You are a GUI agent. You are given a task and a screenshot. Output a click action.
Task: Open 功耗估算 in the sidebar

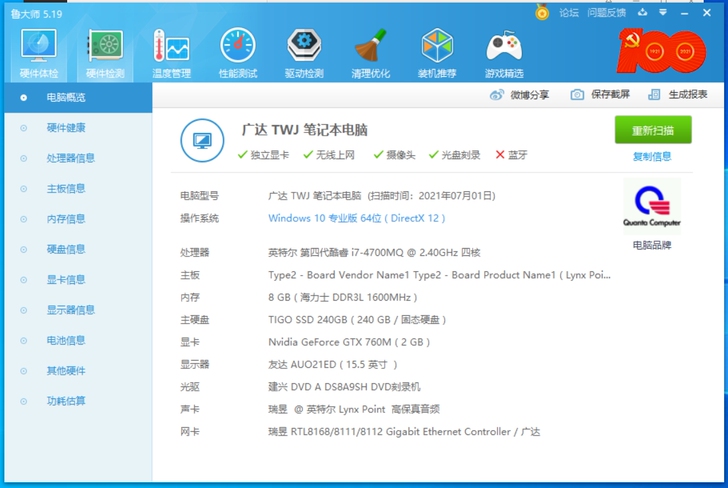[x=66, y=401]
